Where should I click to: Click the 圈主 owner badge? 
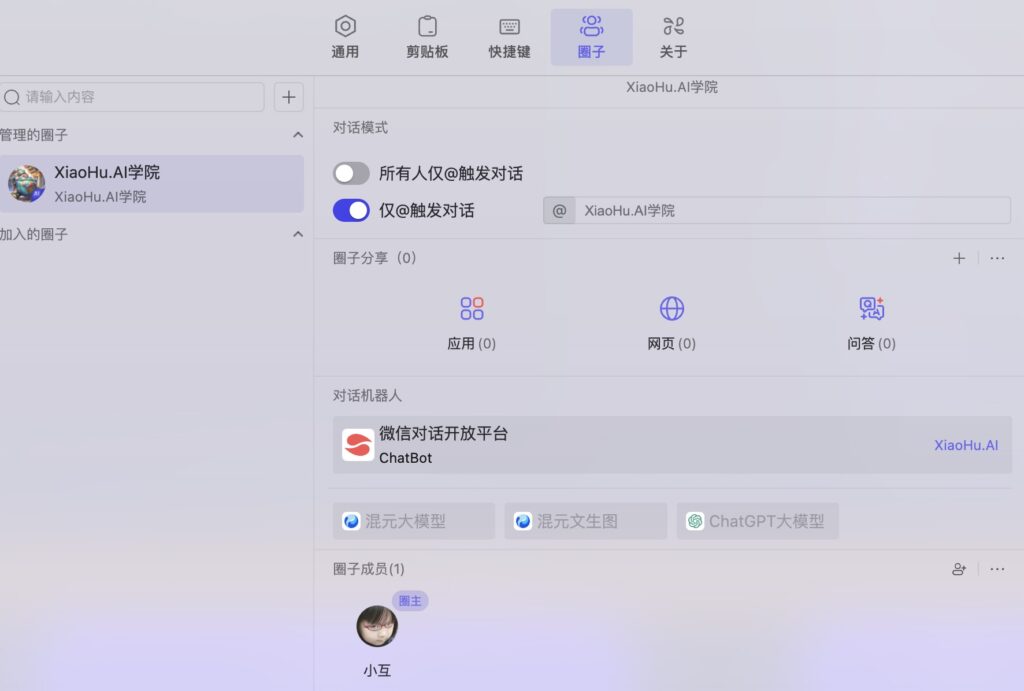point(410,600)
